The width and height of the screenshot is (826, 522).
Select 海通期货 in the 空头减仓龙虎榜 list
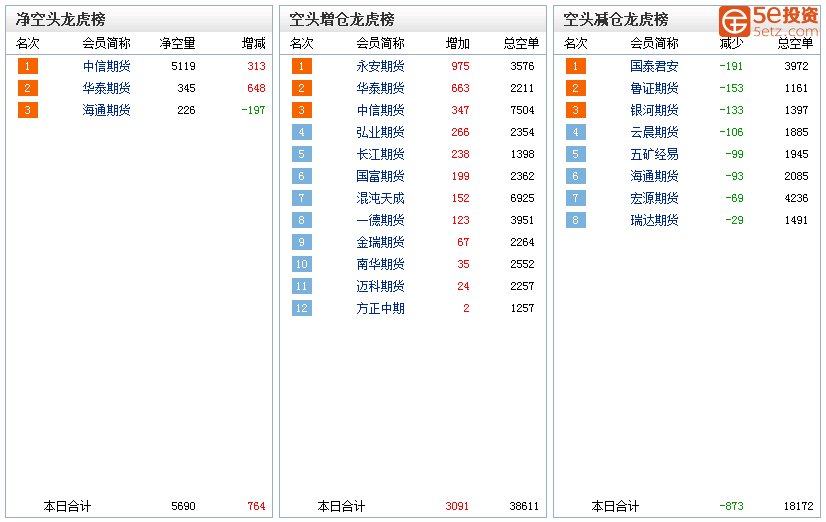654,176
